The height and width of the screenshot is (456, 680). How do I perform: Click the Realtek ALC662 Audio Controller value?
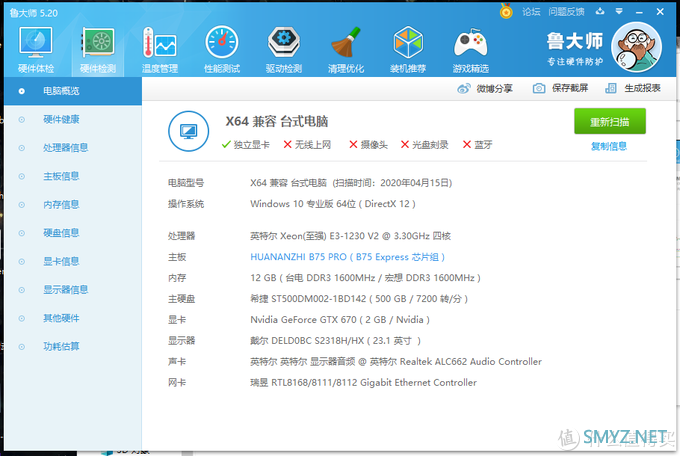pyautogui.click(x=396, y=362)
